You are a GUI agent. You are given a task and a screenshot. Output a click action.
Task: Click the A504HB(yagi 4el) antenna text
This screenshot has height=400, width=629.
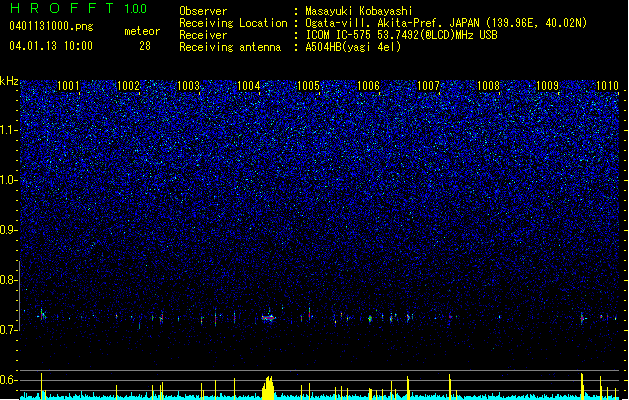click(353, 47)
